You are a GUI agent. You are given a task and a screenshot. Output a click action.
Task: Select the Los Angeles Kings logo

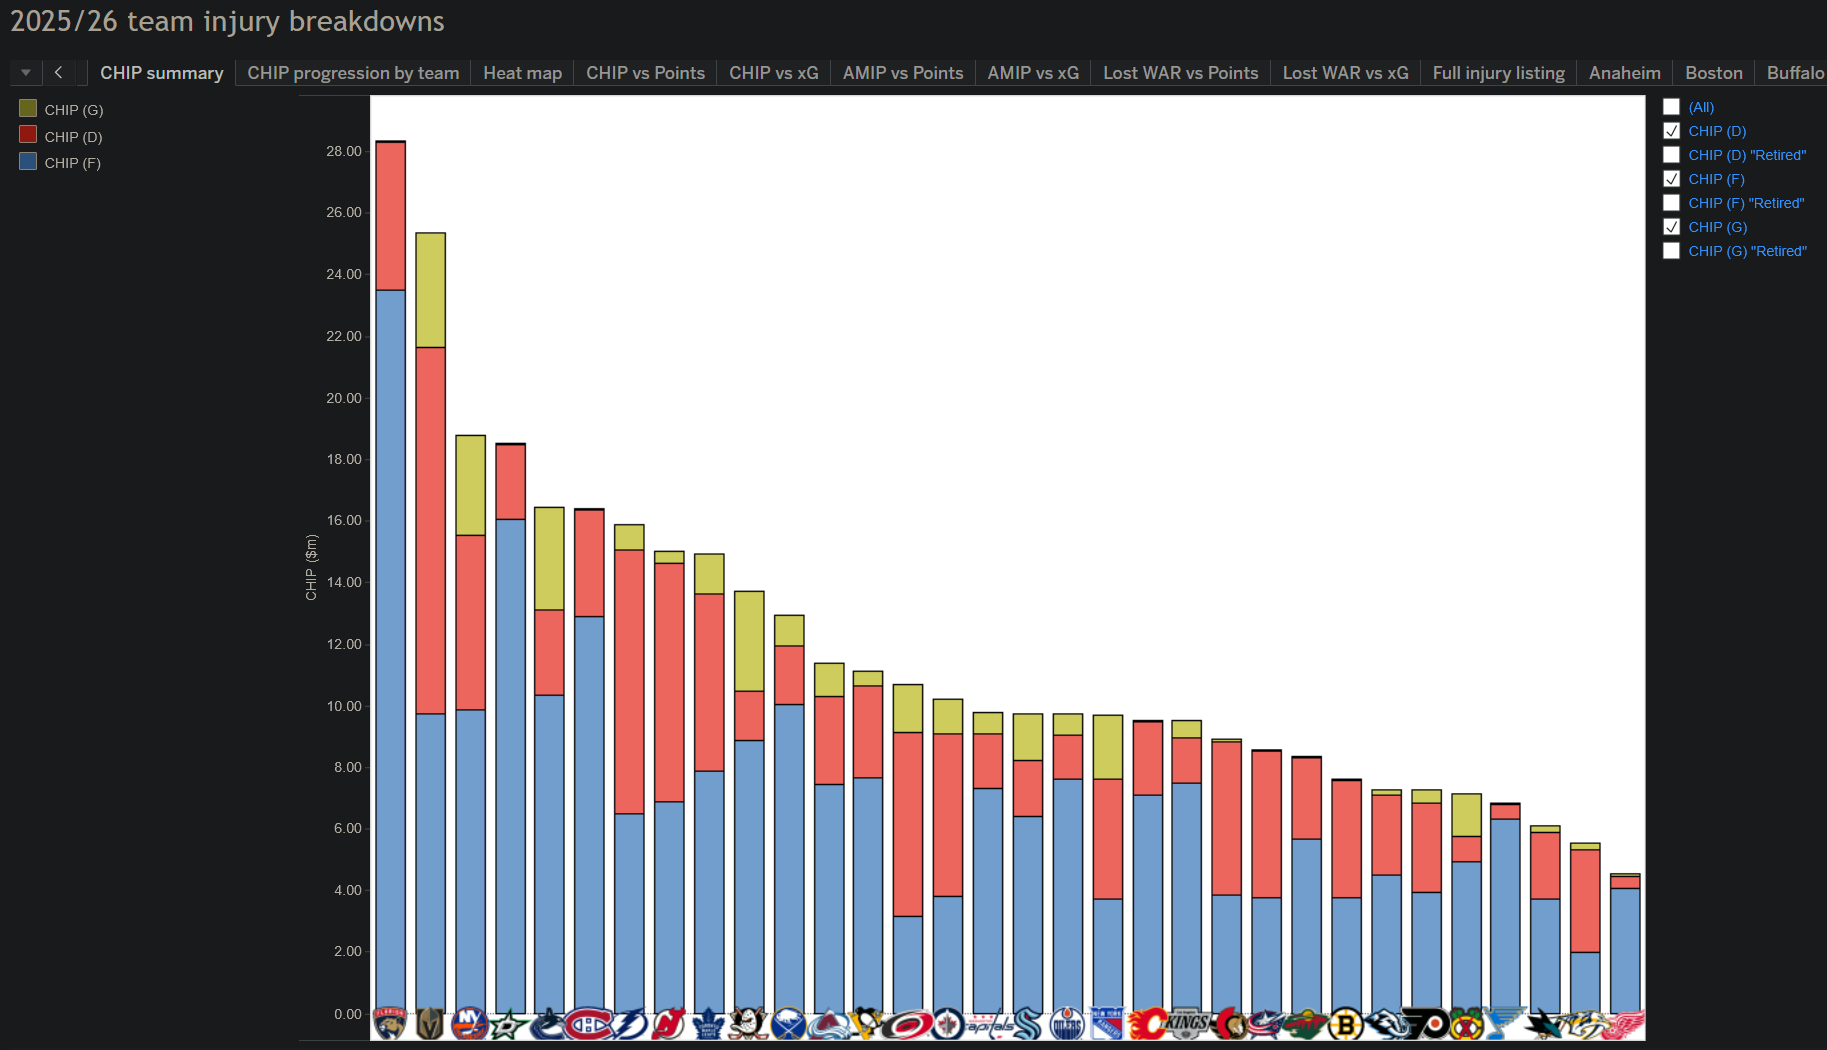1187,1022
